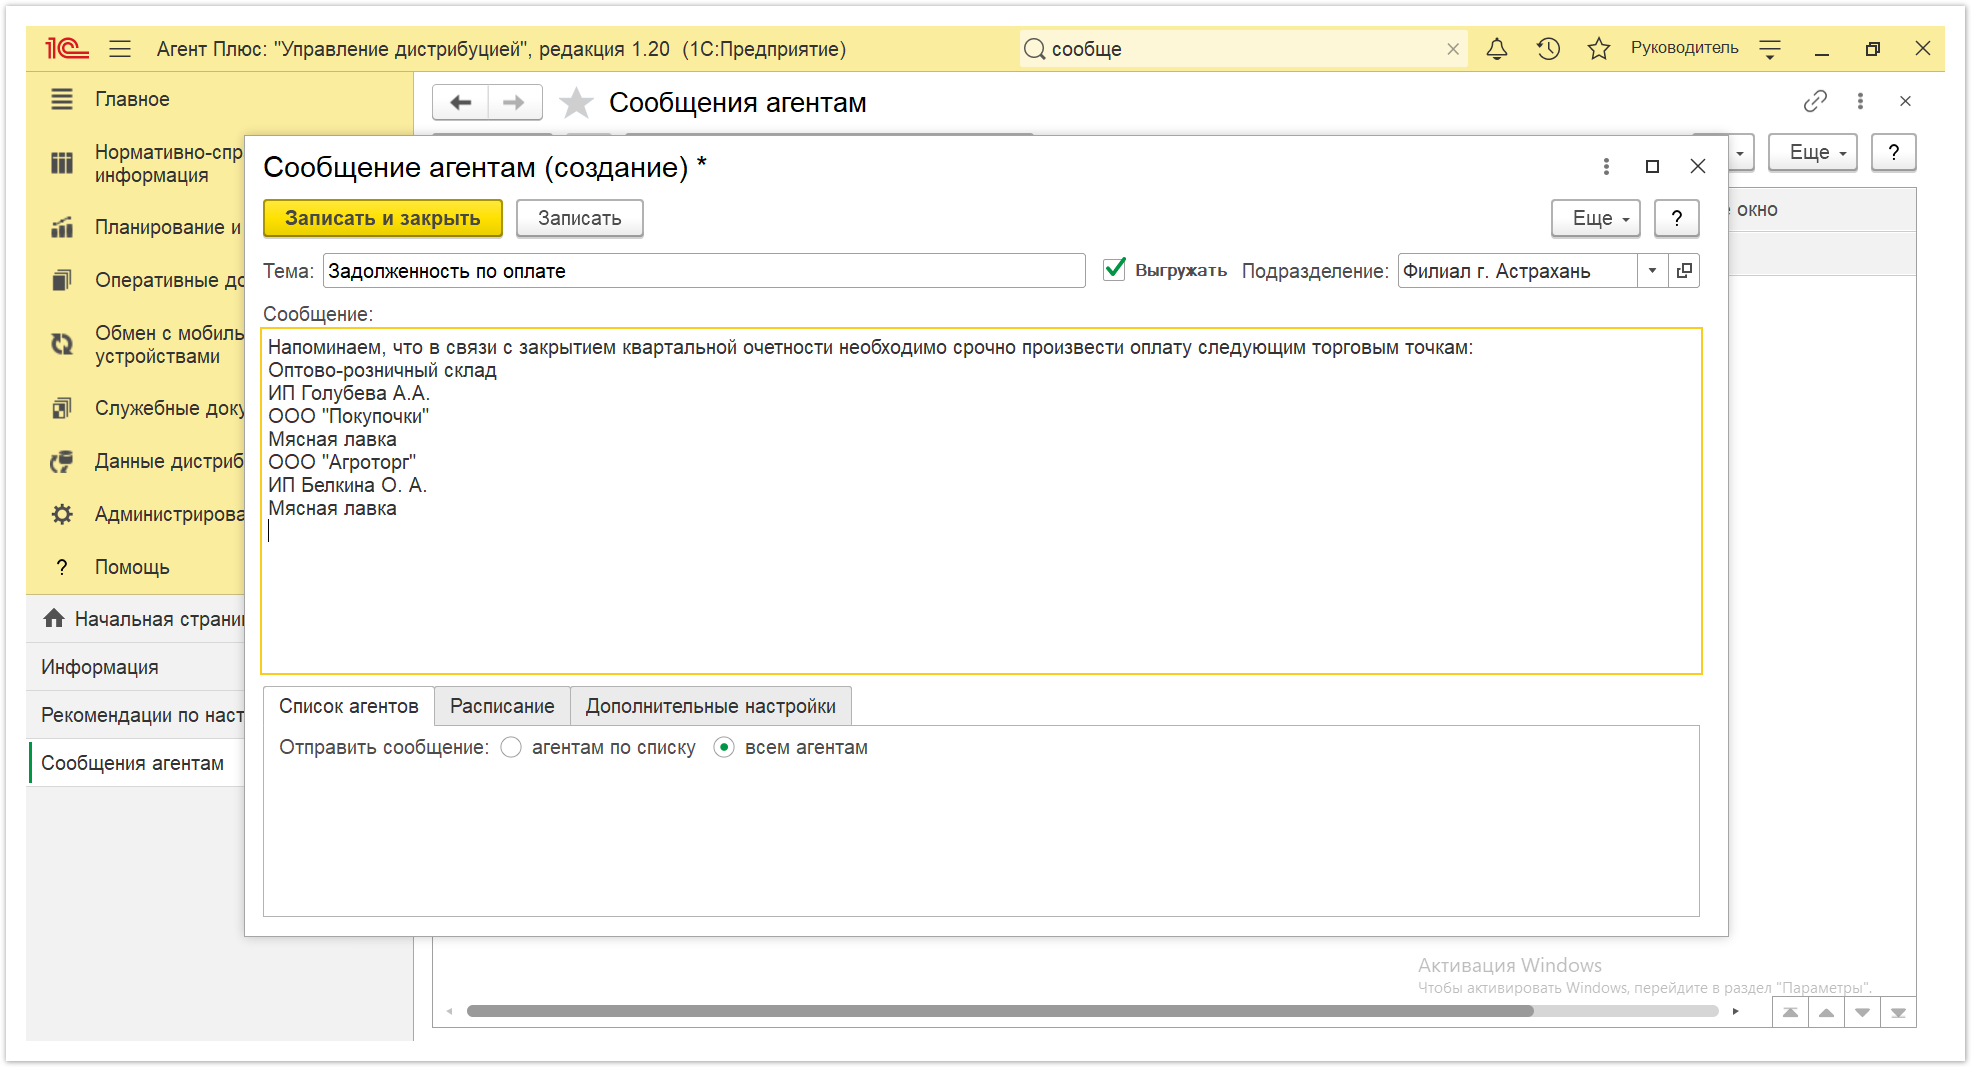Close the message creation dialog

point(1698,167)
